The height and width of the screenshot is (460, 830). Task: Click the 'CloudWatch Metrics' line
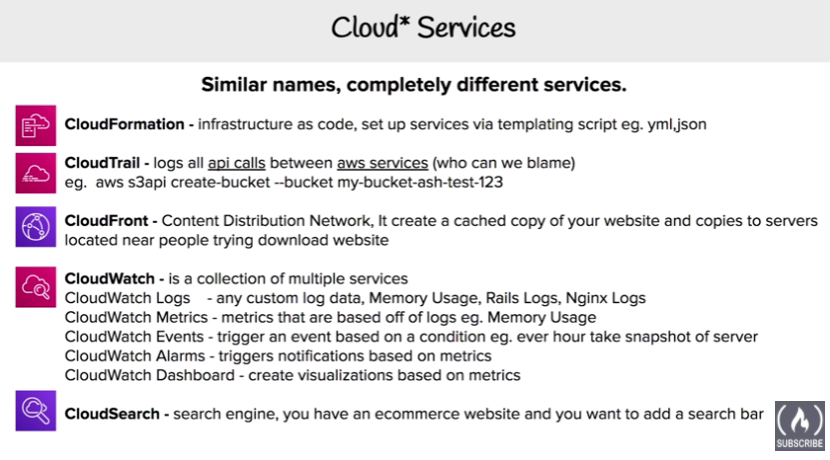point(330,318)
